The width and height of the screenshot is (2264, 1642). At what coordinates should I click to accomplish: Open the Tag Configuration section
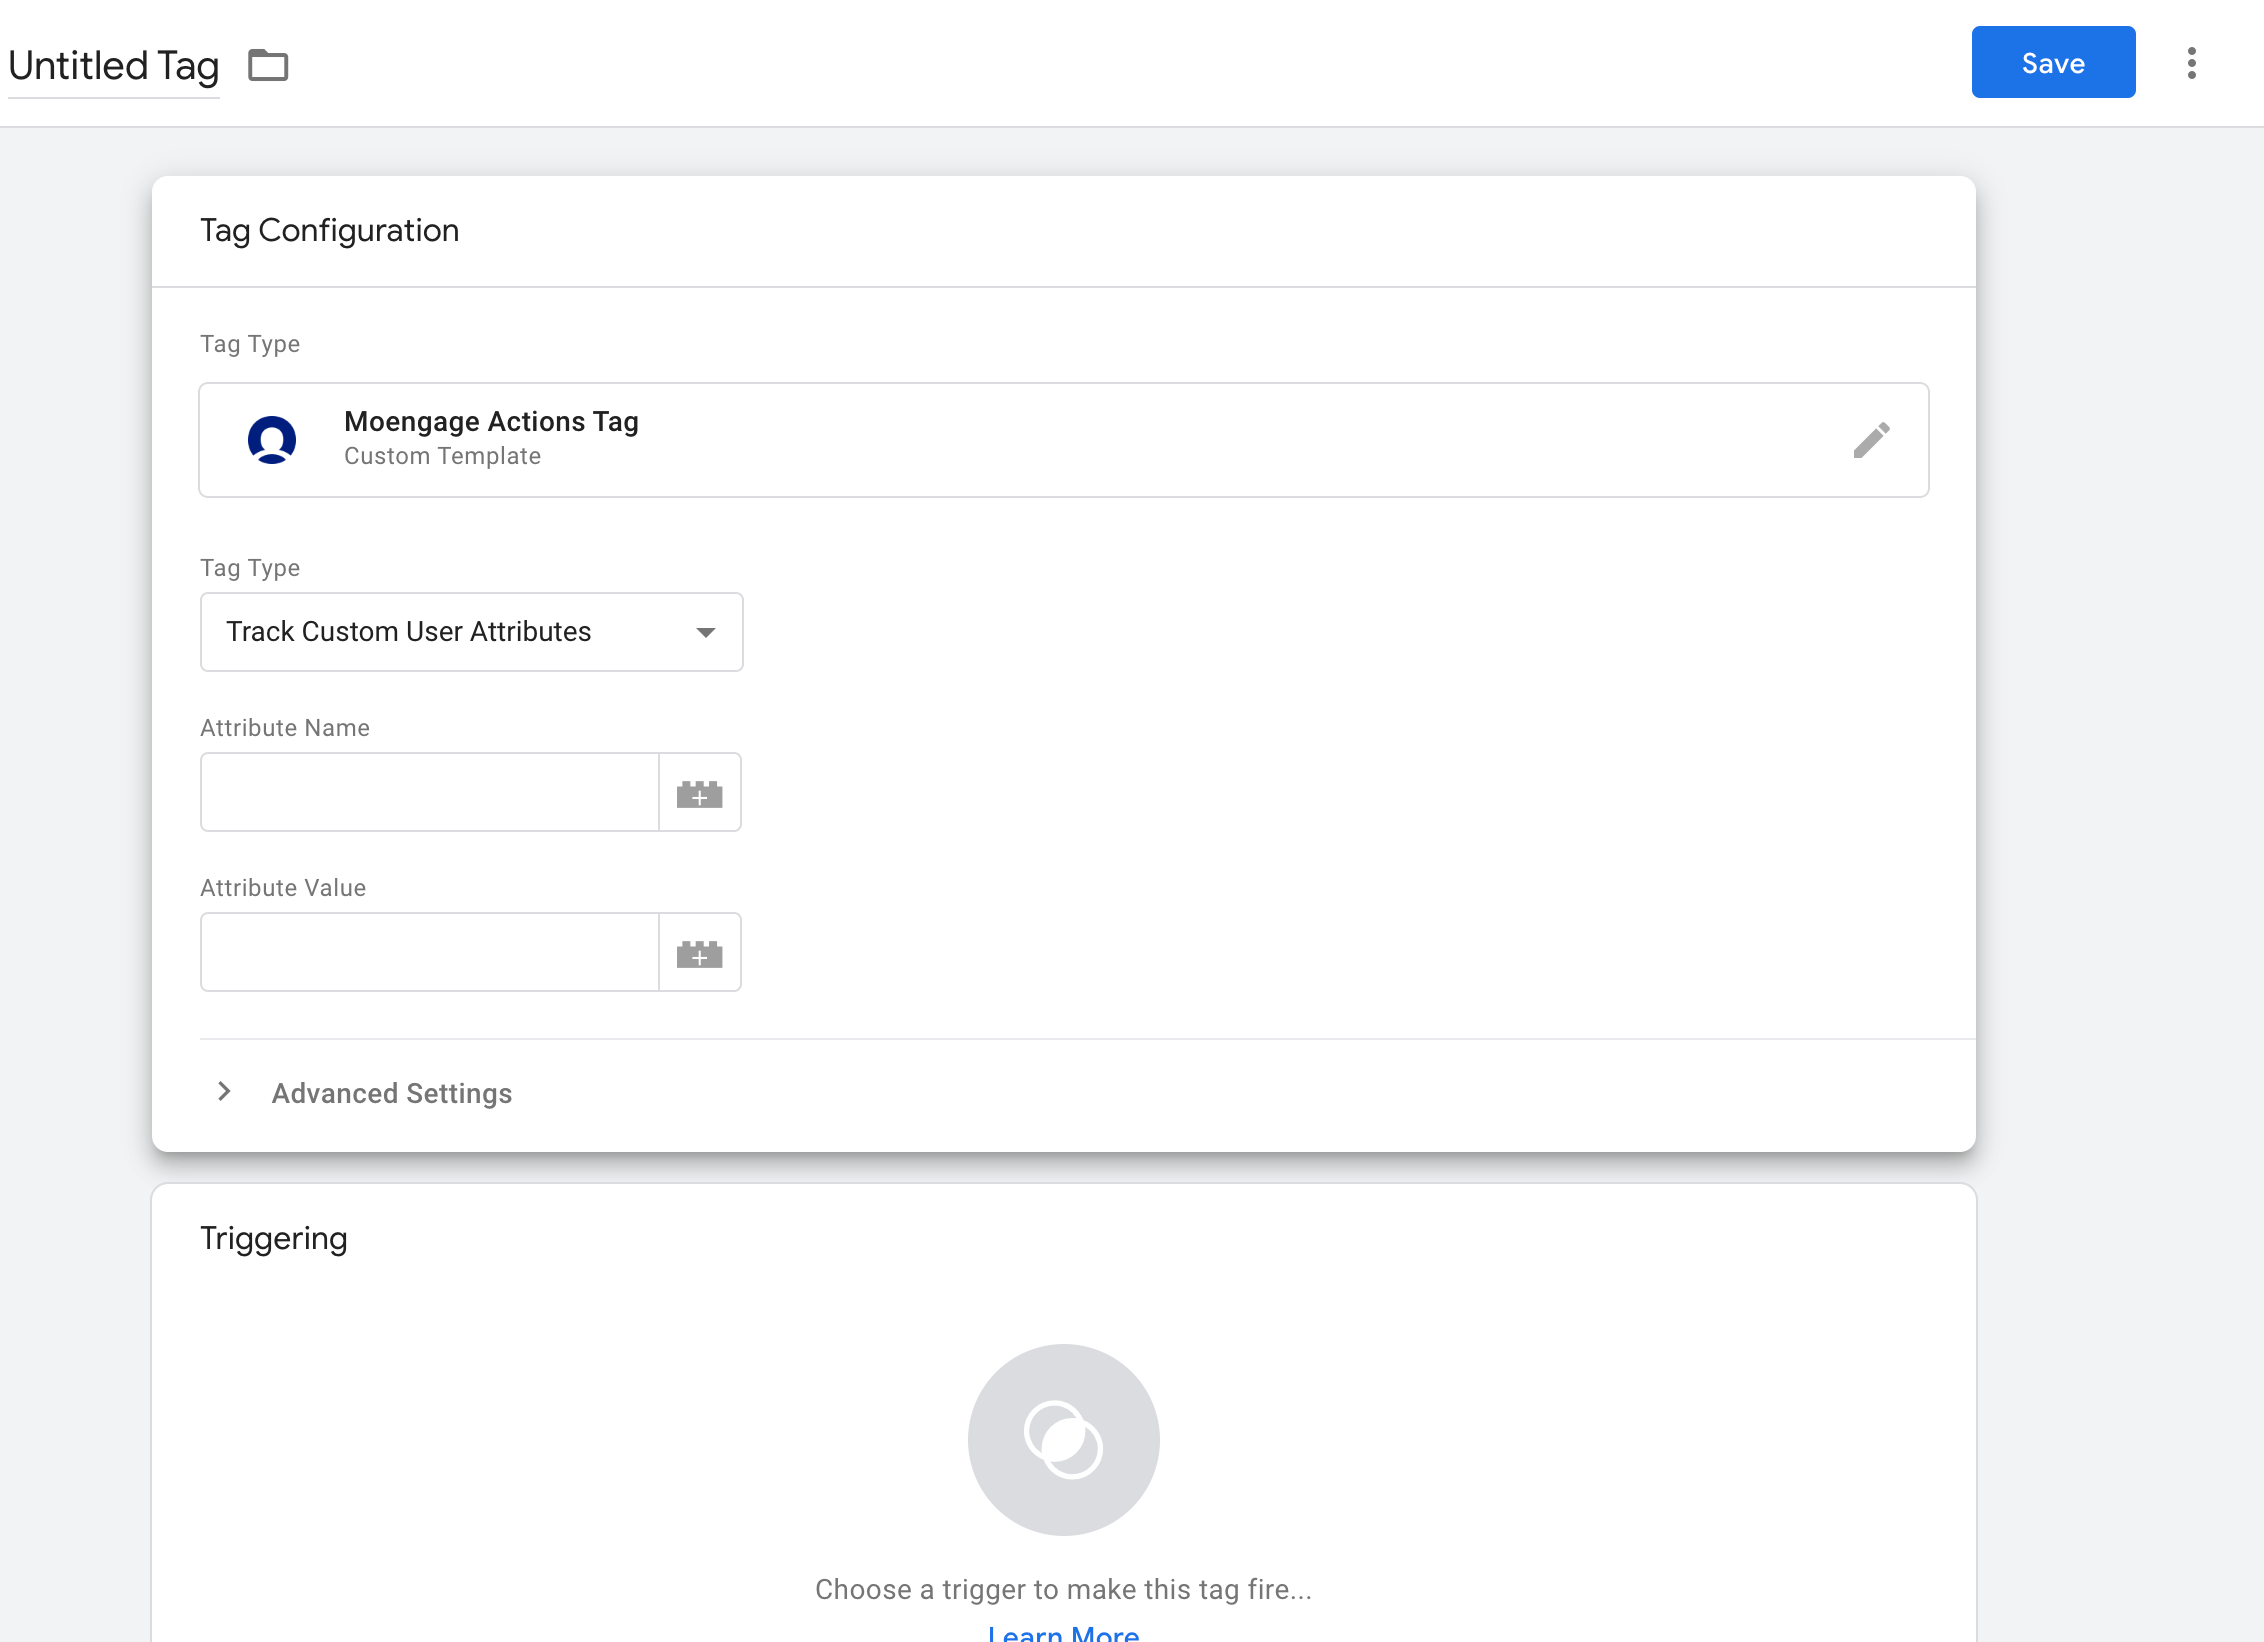pyautogui.click(x=330, y=230)
